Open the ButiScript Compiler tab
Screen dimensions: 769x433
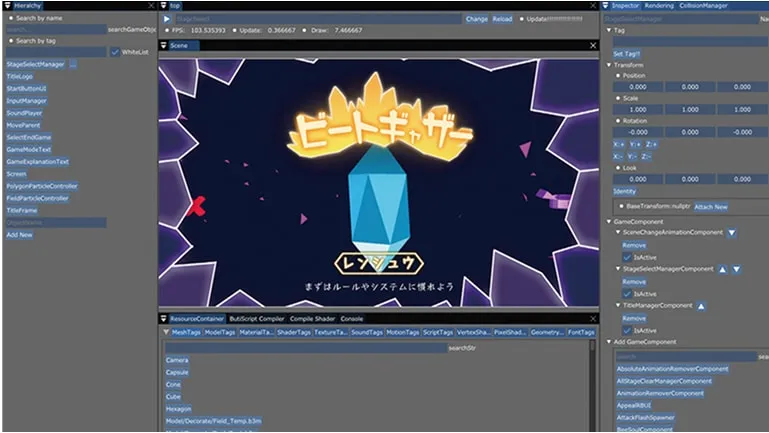click(256, 319)
